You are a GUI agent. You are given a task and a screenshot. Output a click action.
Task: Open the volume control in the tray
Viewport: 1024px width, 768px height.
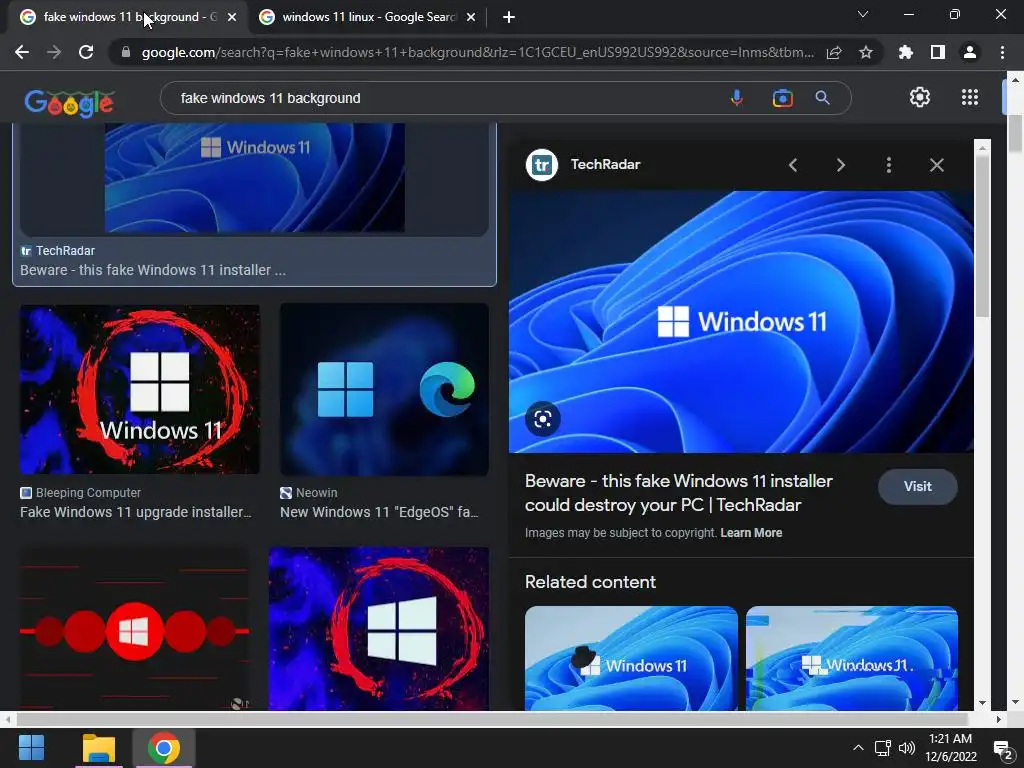click(907, 748)
